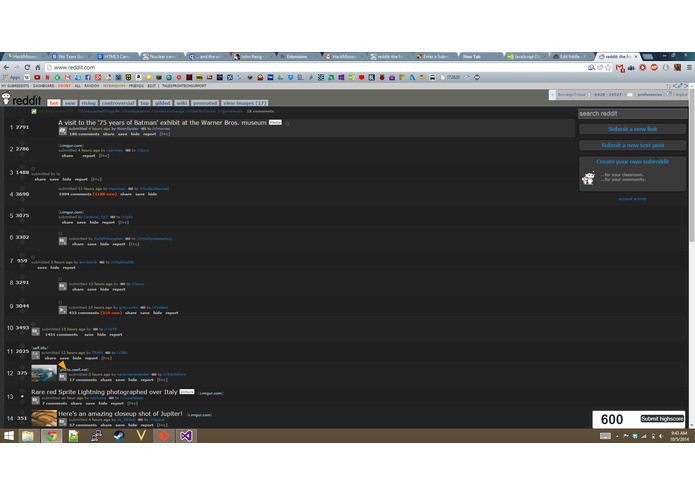
Task: Open the promoted tab
Action: 205,103
